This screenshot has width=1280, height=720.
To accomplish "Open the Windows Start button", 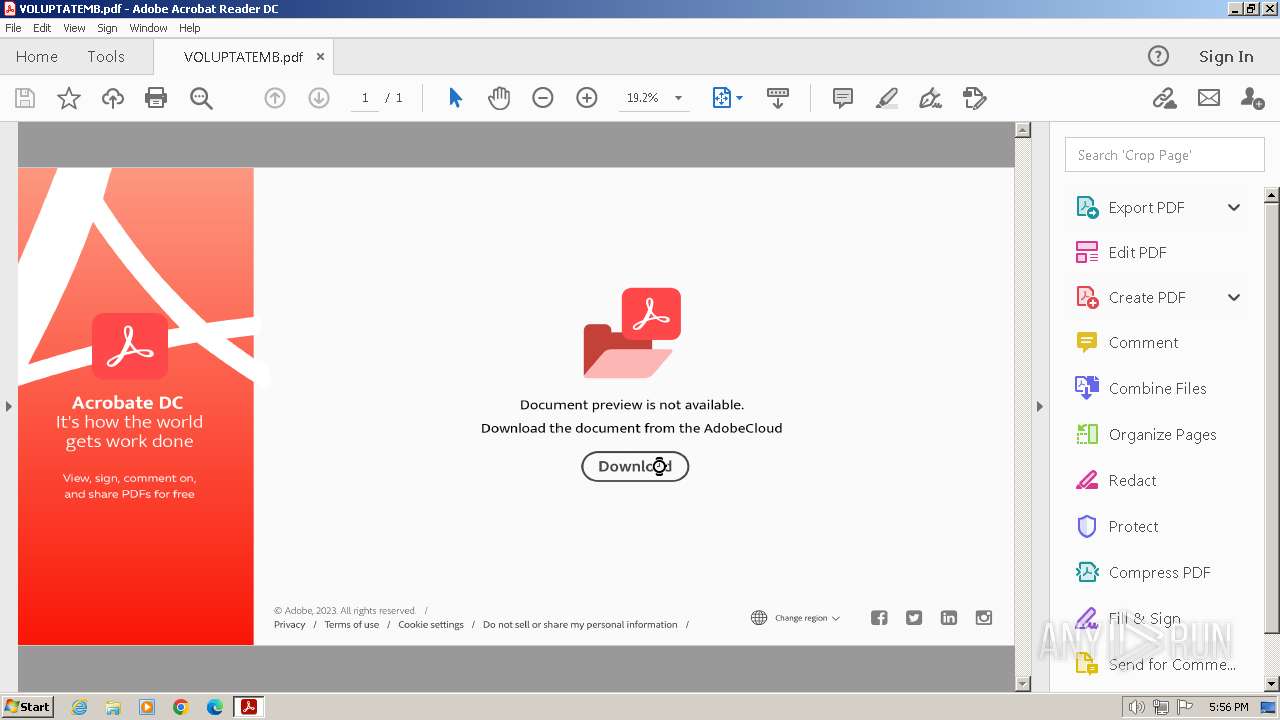I will (27, 706).
